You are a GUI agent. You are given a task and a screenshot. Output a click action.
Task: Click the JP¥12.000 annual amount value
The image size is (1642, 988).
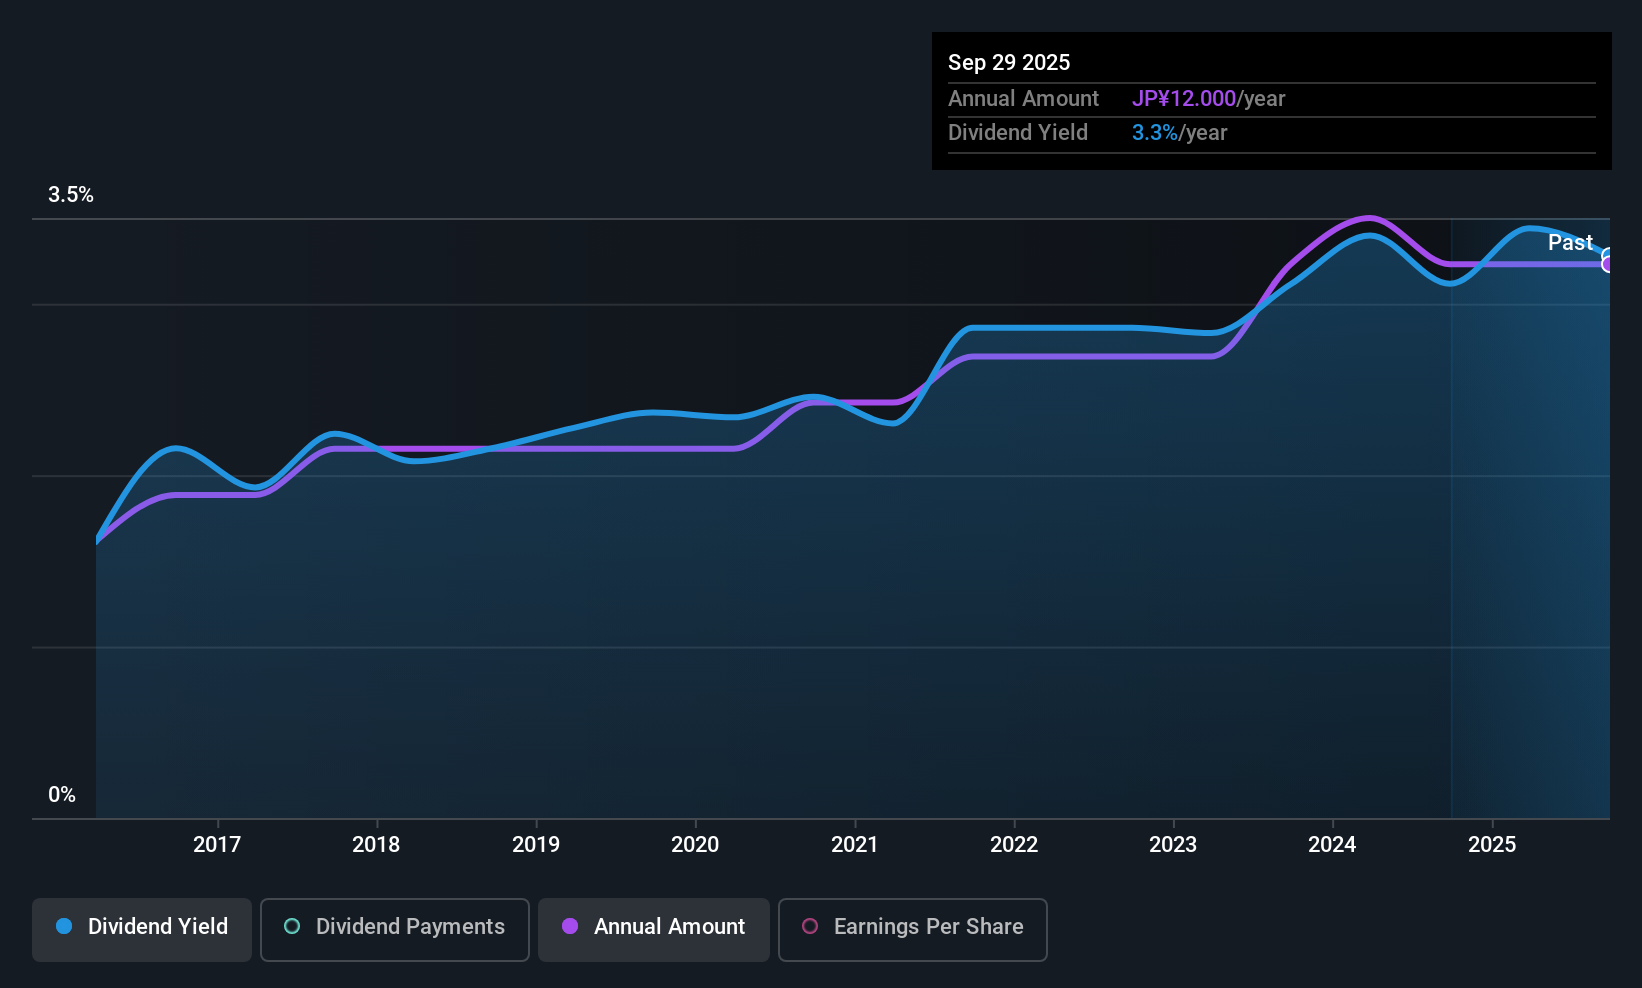pos(1184,99)
